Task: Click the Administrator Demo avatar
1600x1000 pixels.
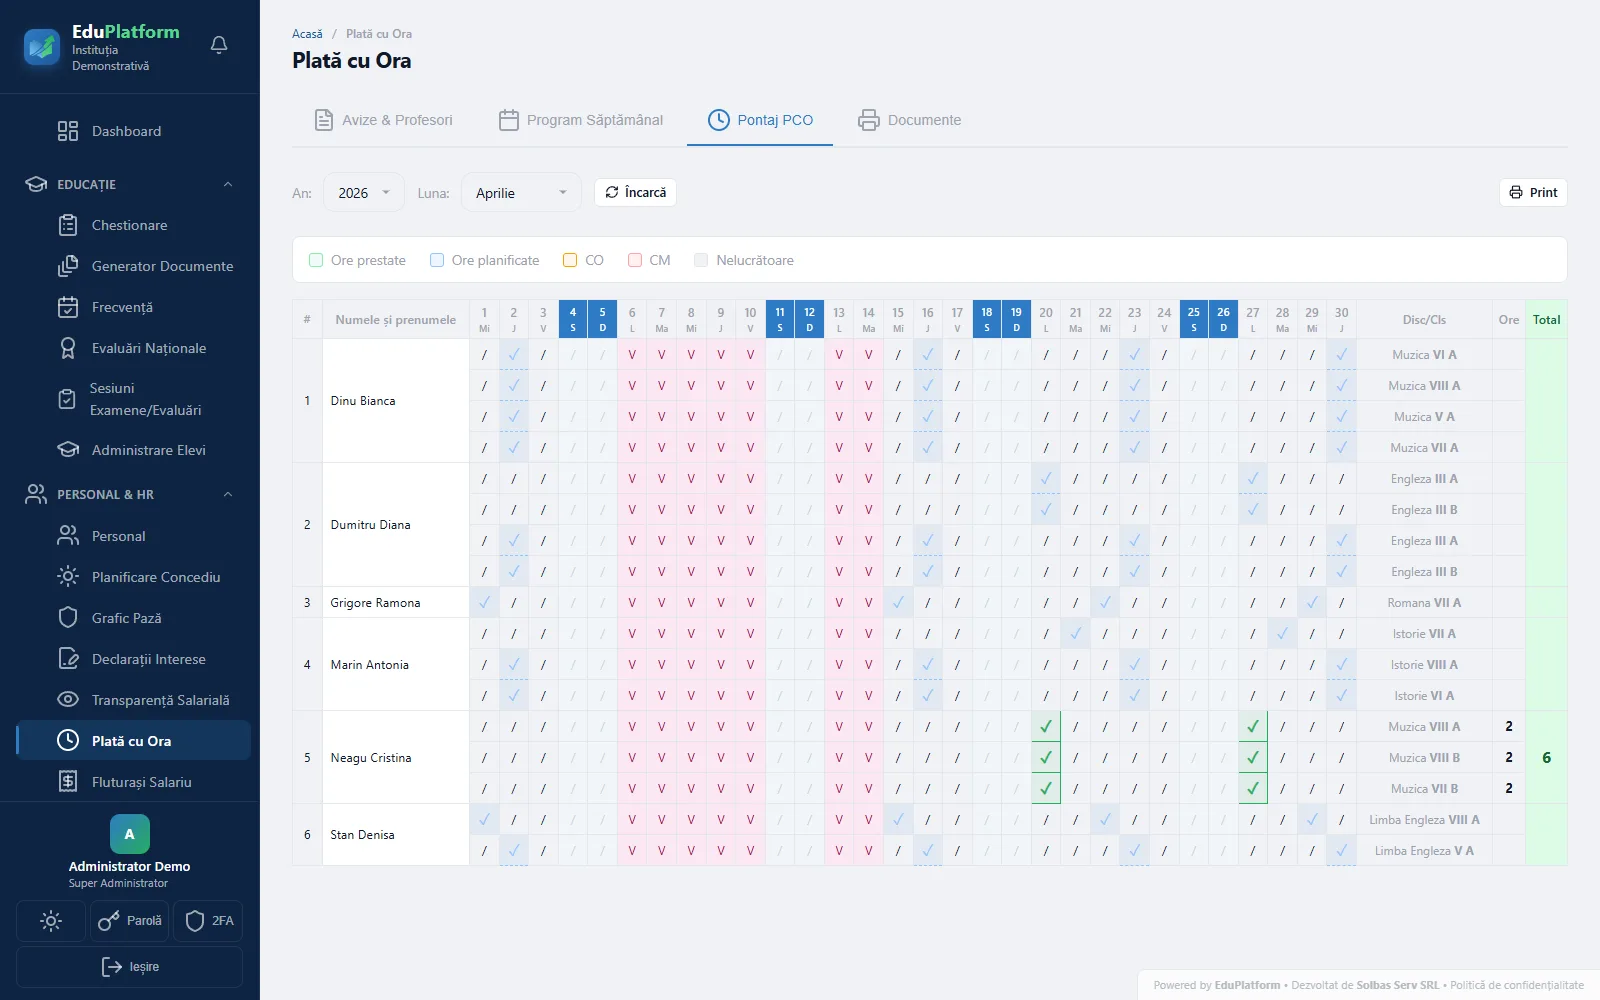Action: coord(130,834)
